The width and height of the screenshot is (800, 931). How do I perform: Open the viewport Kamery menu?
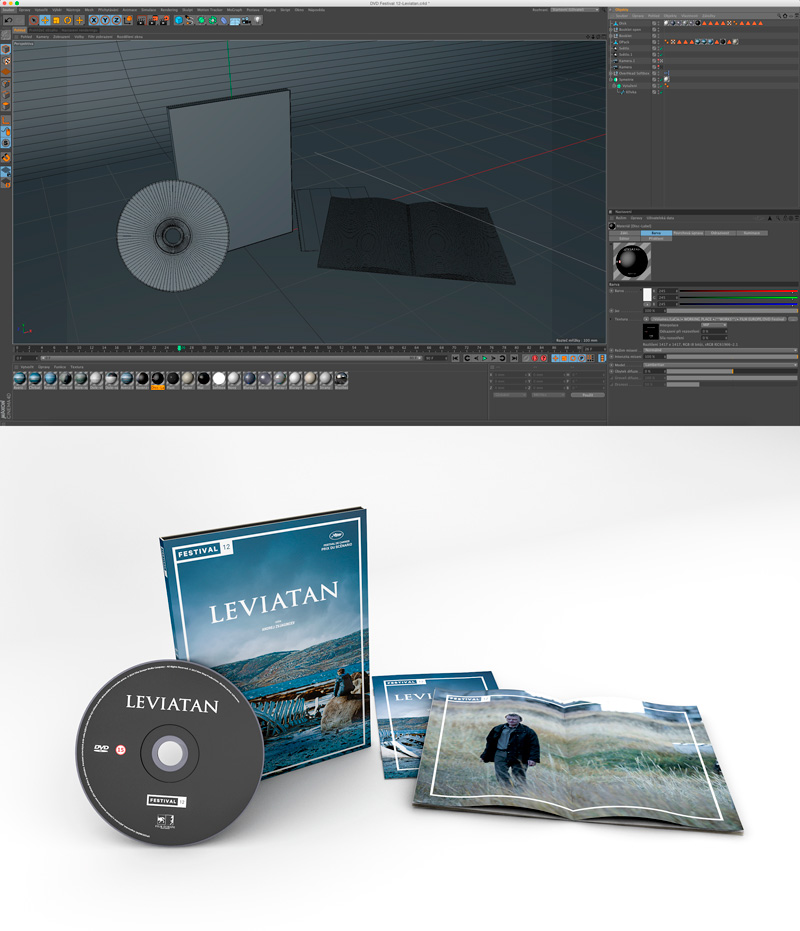pyautogui.click(x=42, y=37)
